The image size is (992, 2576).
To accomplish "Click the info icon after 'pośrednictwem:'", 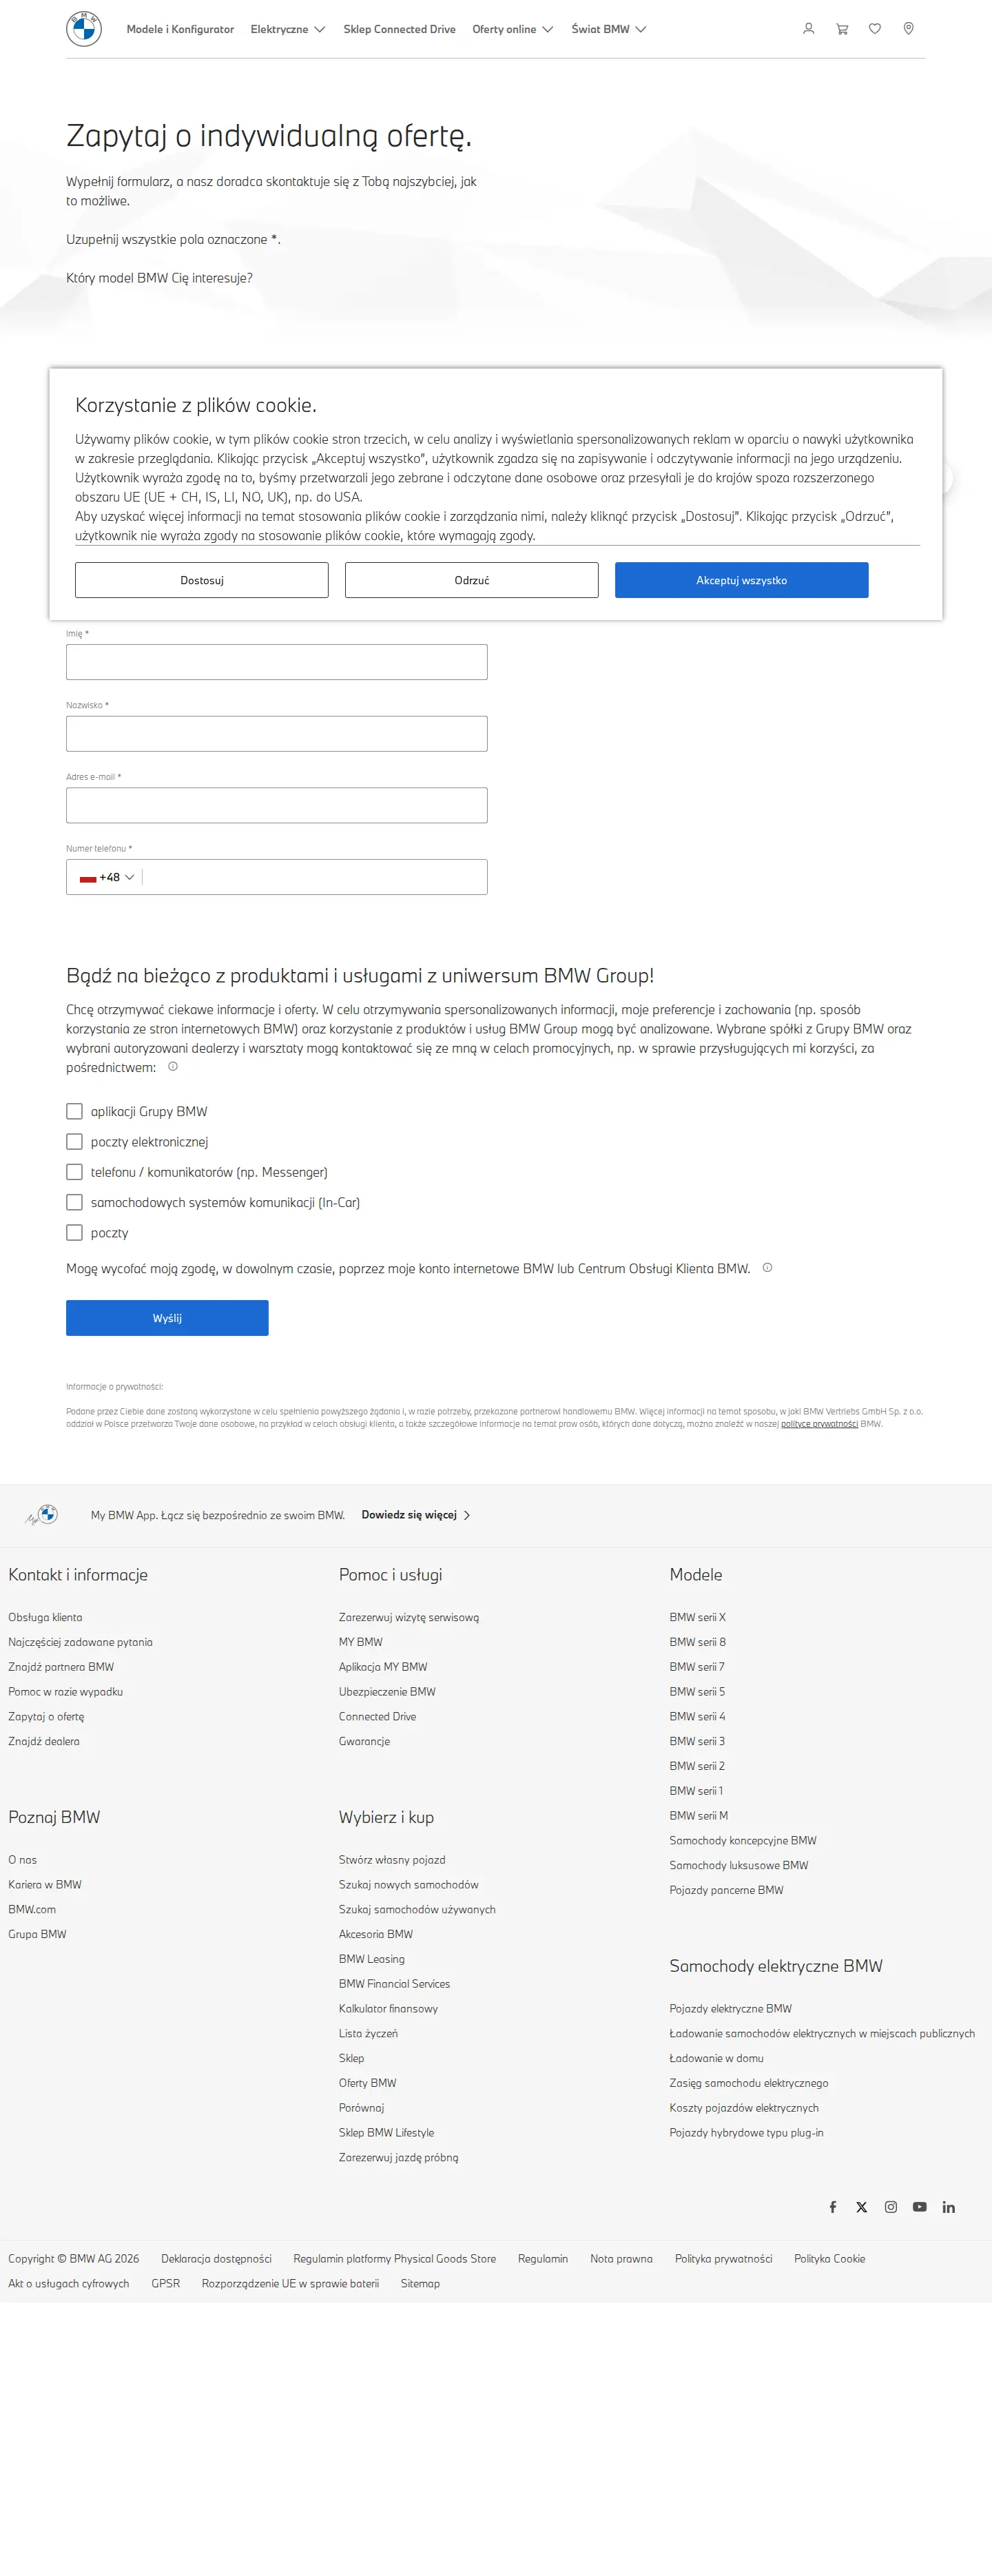I will (173, 1066).
